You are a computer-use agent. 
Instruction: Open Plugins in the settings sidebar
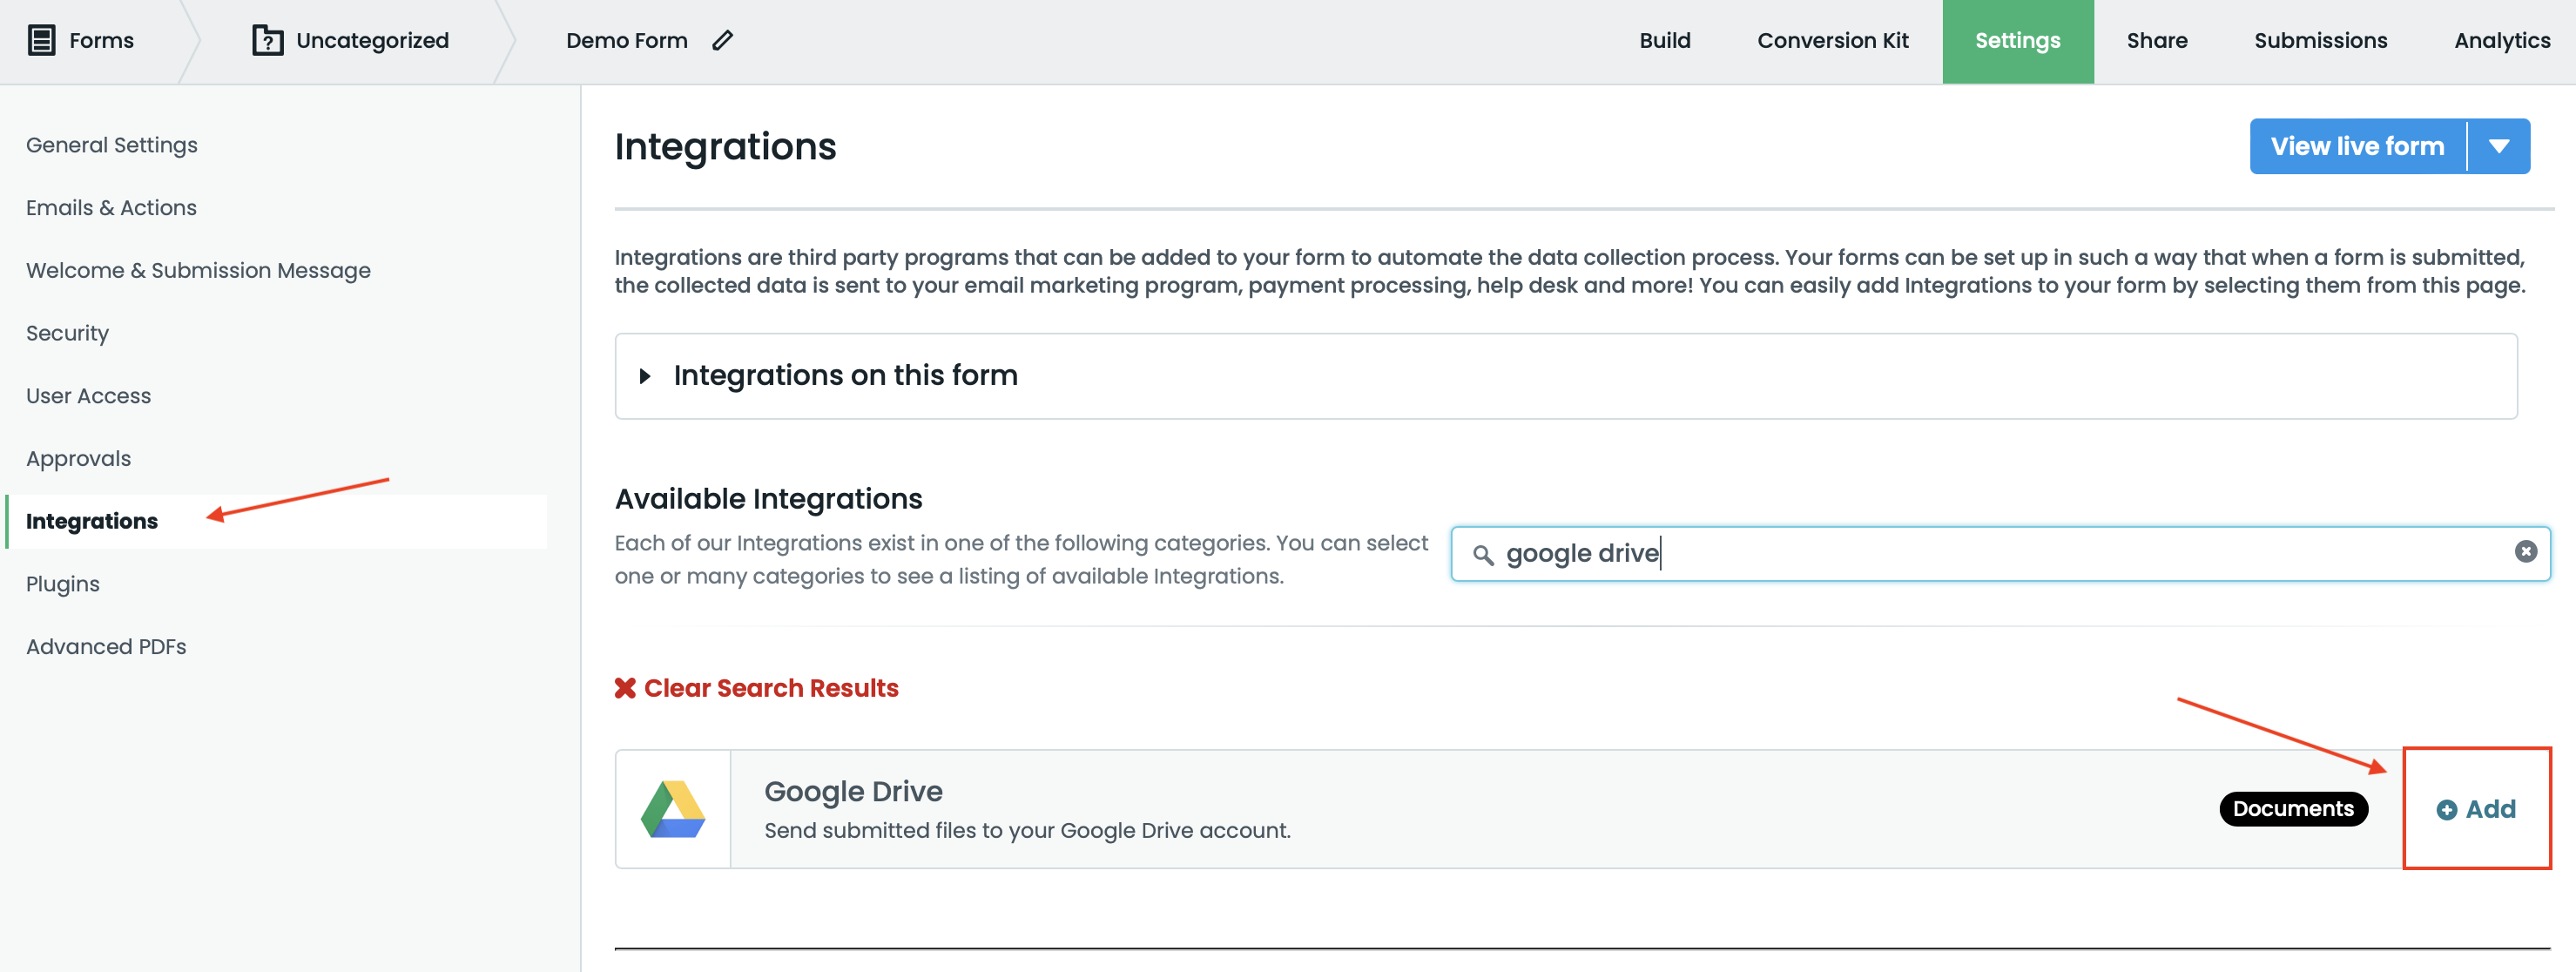[x=62, y=583]
